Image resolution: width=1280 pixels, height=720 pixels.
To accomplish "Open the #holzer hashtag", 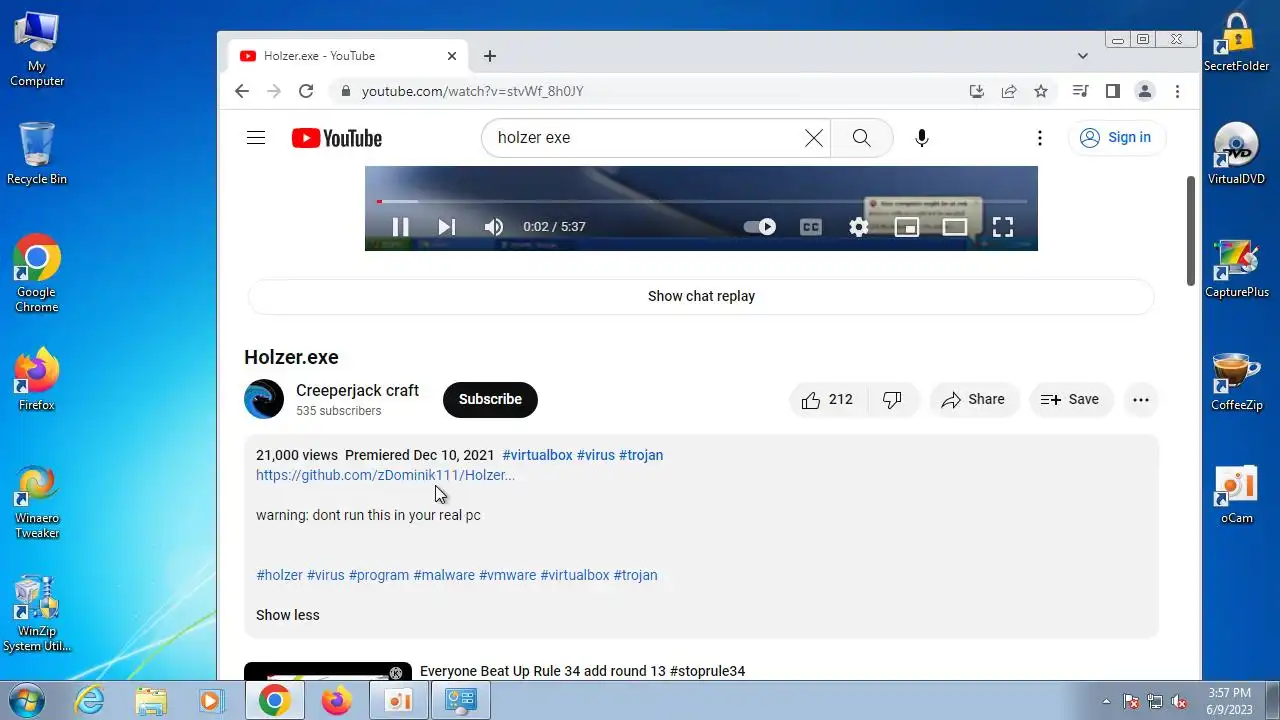I will [279, 575].
